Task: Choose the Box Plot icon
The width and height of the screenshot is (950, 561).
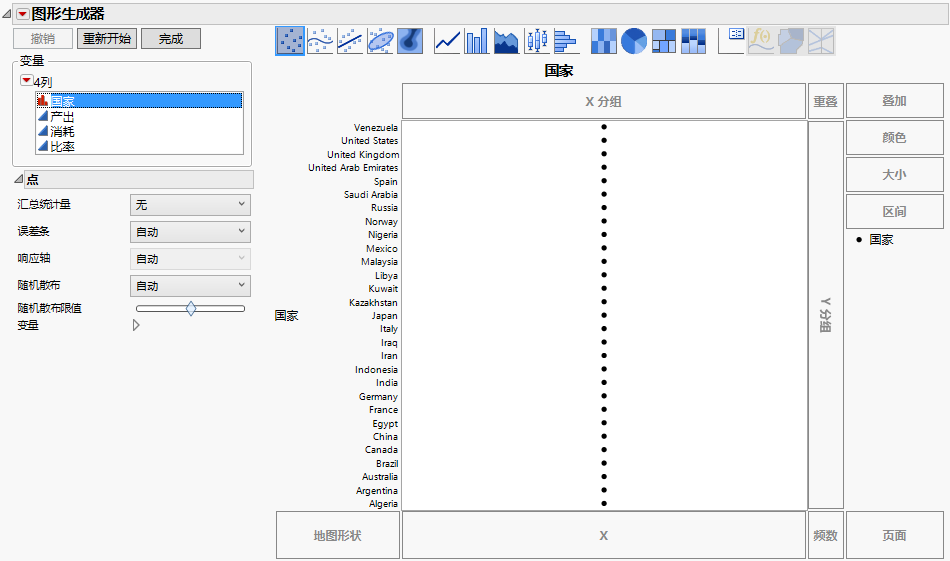Action: [x=537, y=41]
